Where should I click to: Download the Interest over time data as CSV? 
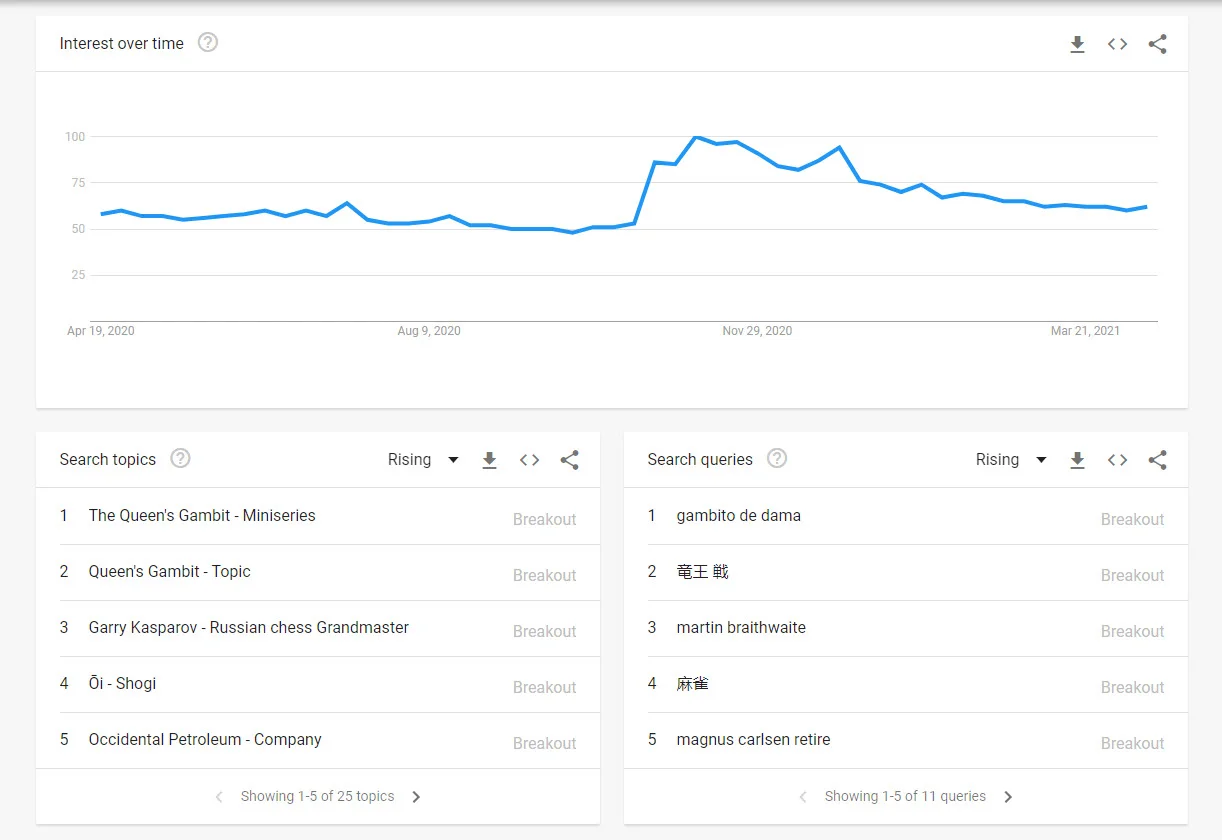point(1077,44)
